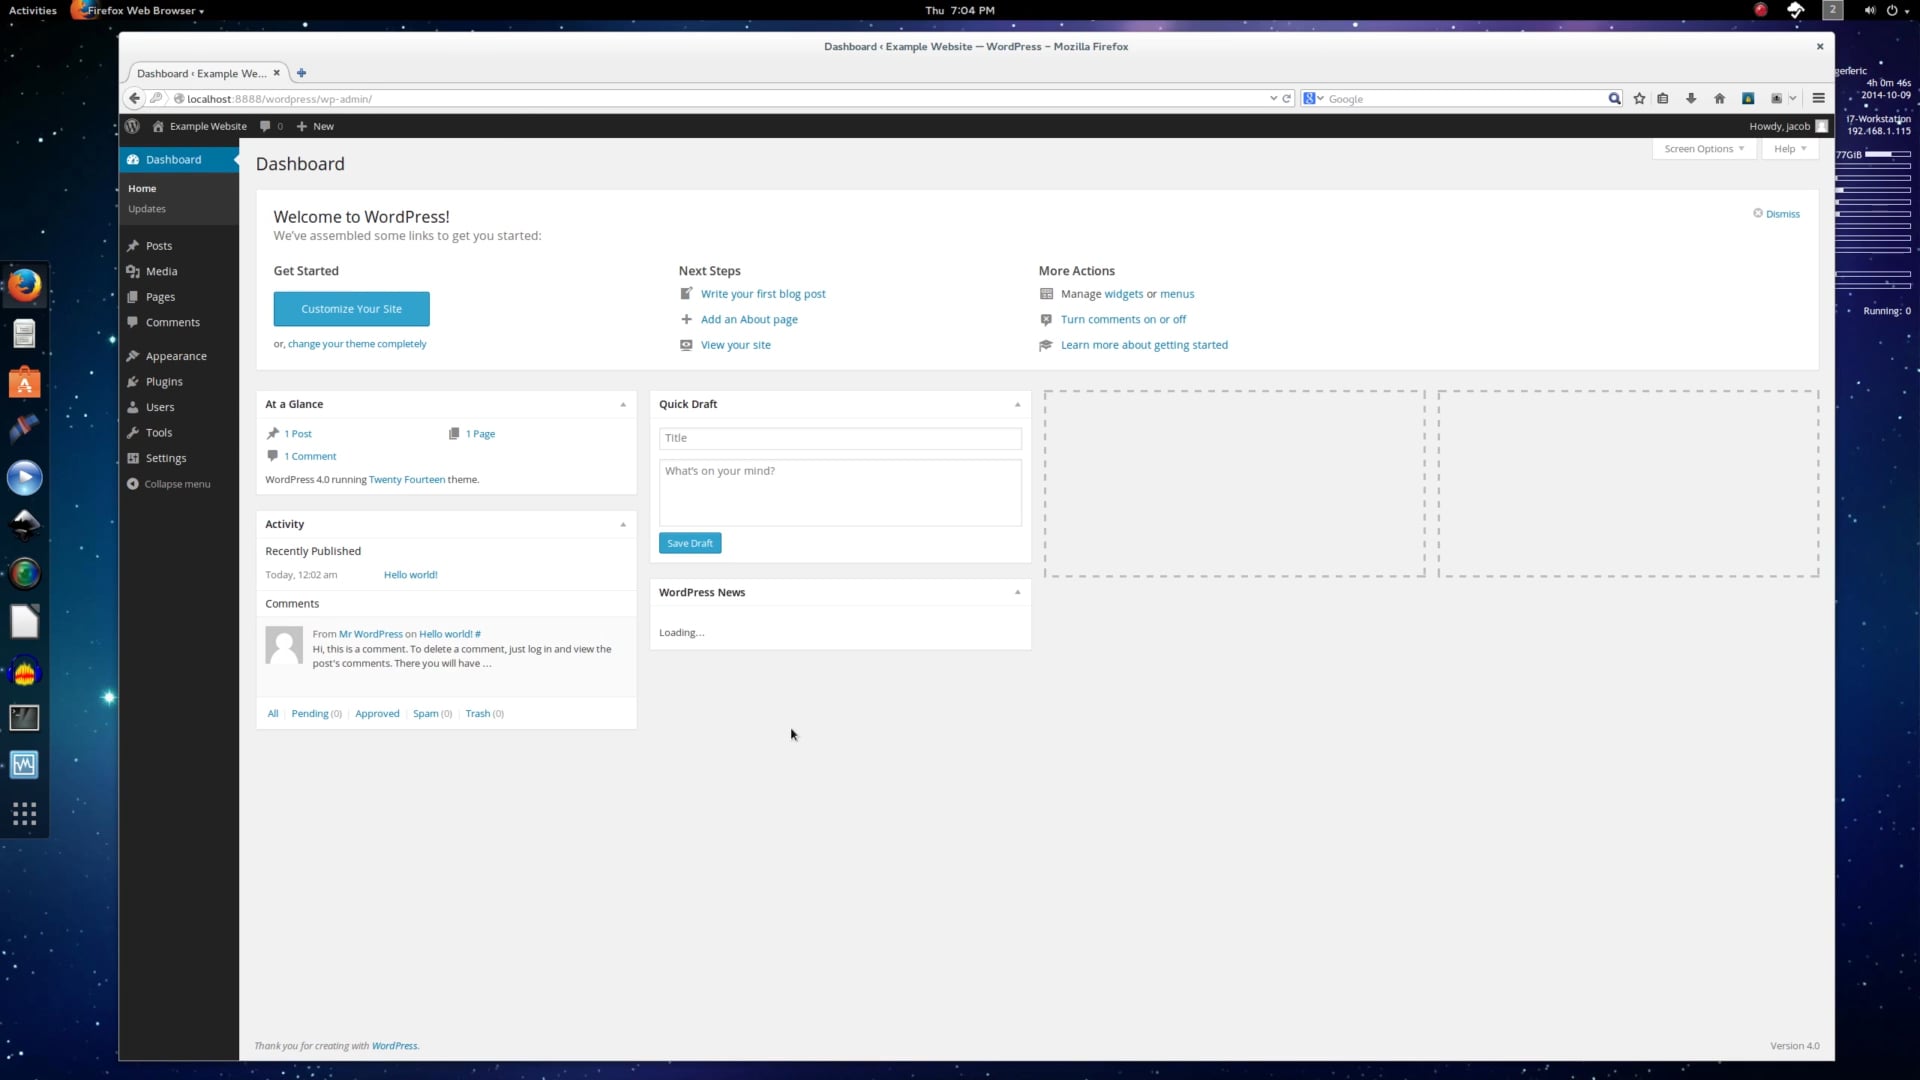Close the Dashboard browser tab
1920x1080 pixels.
[277, 73]
